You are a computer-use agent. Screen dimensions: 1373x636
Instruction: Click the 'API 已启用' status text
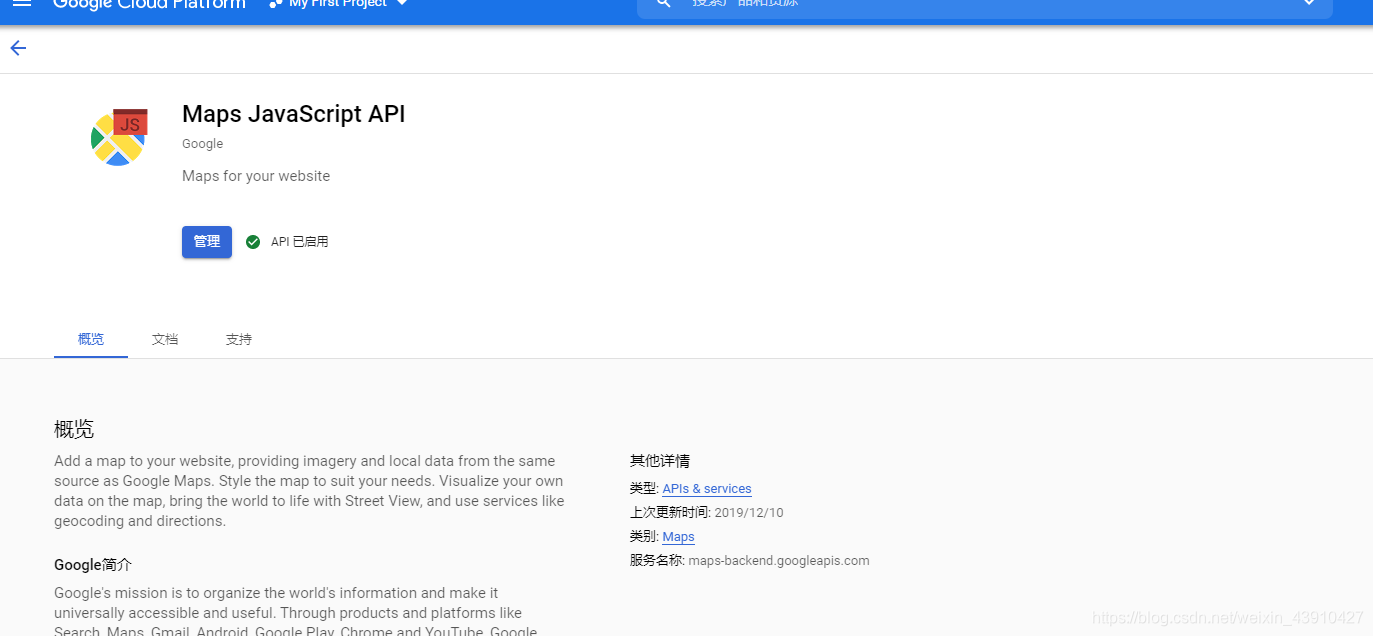[300, 242]
